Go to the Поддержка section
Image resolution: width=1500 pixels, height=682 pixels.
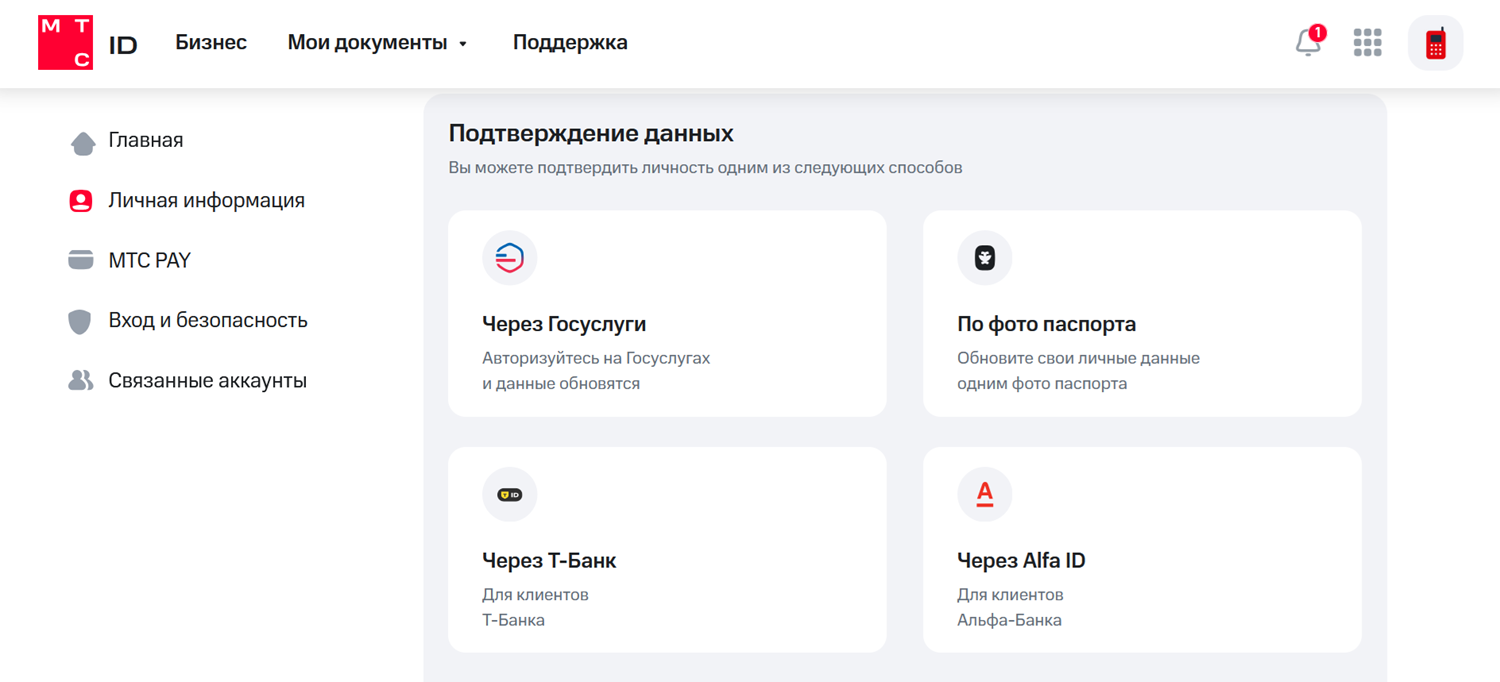(x=570, y=43)
